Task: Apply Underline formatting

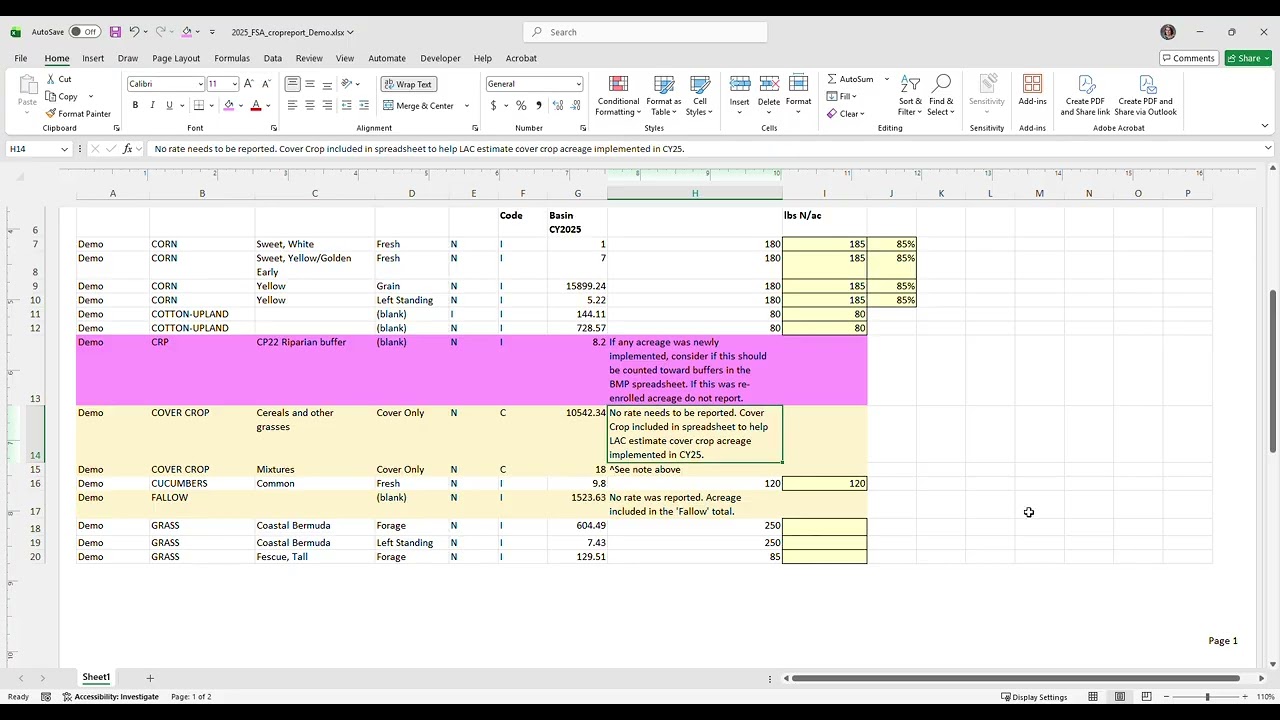Action: (x=169, y=105)
